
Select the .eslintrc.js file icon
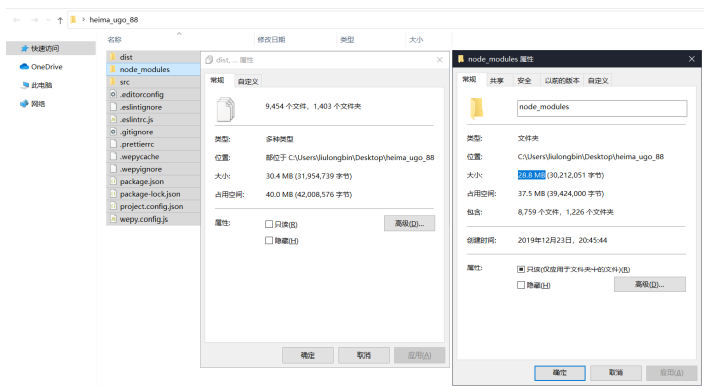113,119
